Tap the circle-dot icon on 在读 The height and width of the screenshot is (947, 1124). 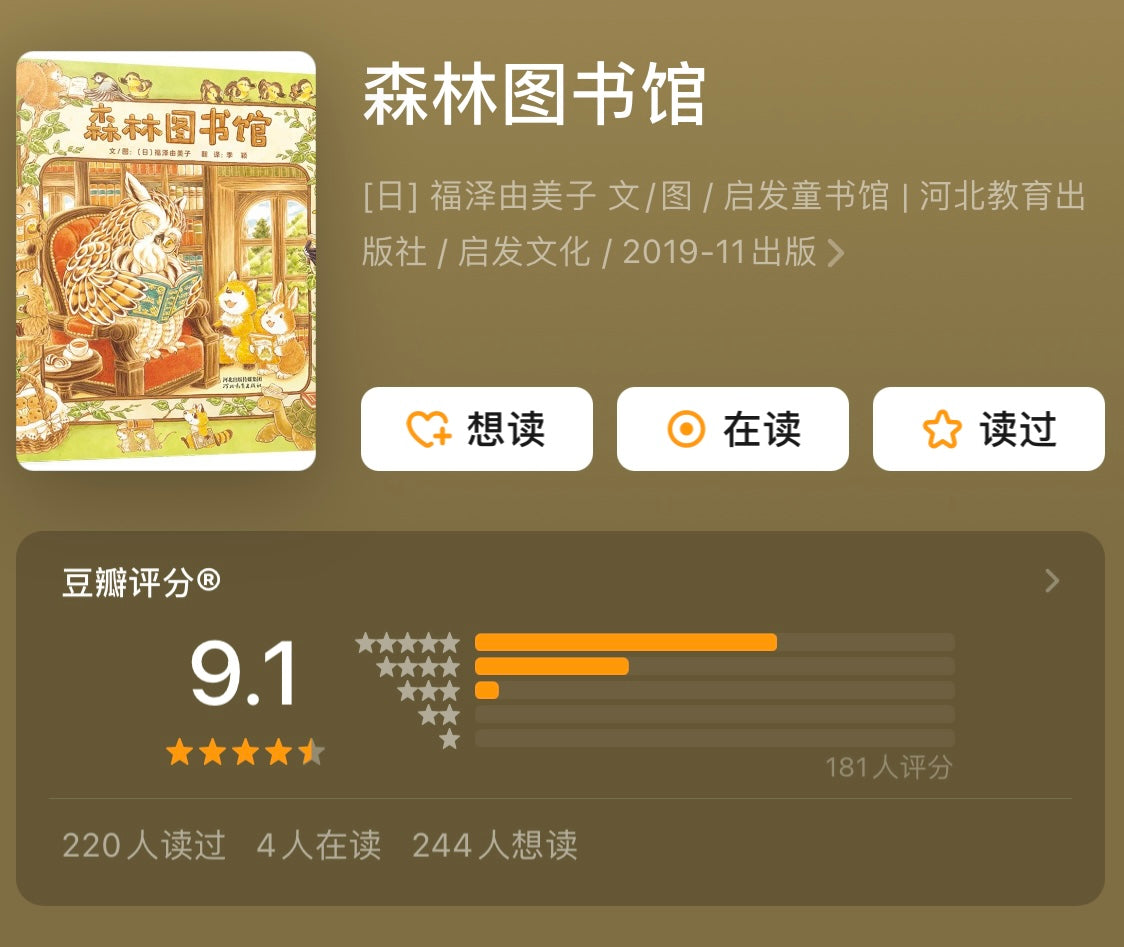[686, 429]
